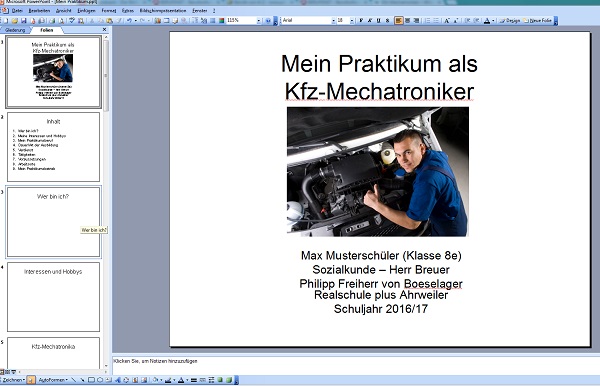Switch to the Gliederung tab
600x386 pixels.
click(x=15, y=30)
